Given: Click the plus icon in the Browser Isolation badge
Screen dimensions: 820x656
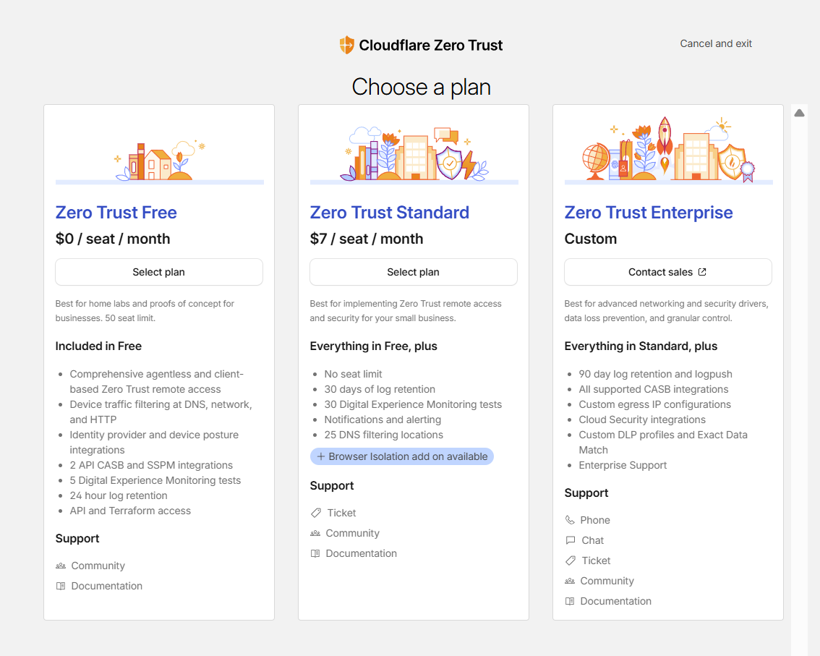Looking at the screenshot, I should tap(321, 456).
